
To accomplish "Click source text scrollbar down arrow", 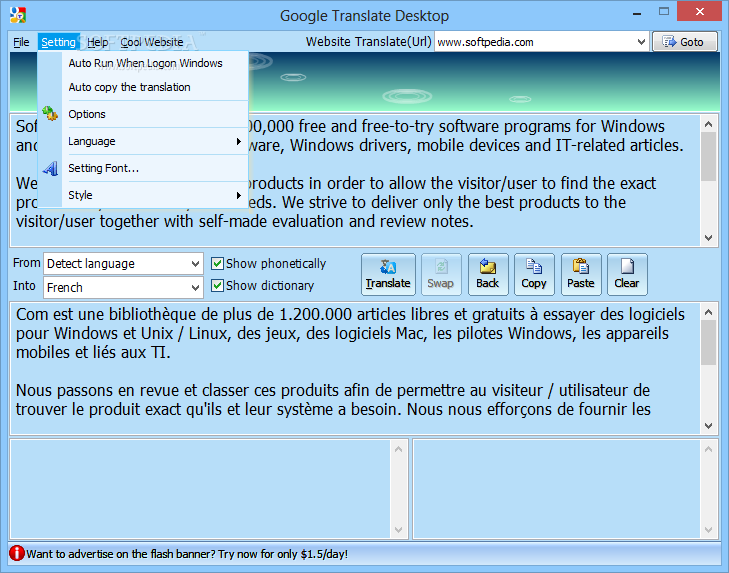I will (709, 238).
